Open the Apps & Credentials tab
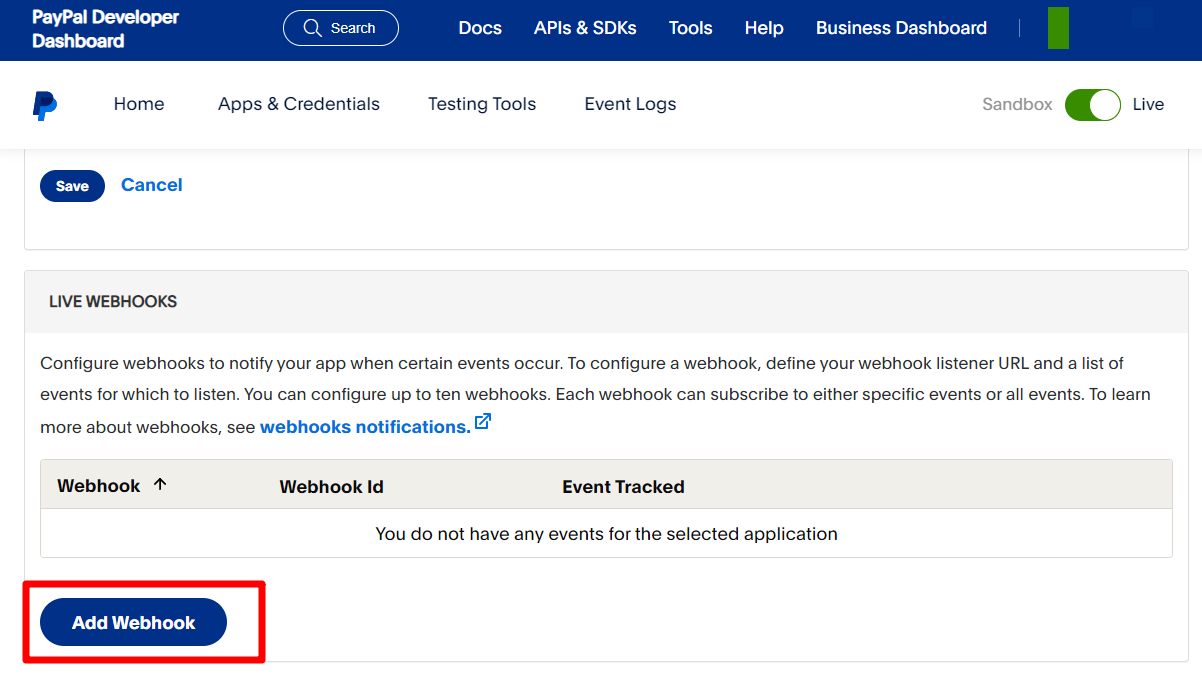Image resolution: width=1202 pixels, height=700 pixels. point(299,104)
